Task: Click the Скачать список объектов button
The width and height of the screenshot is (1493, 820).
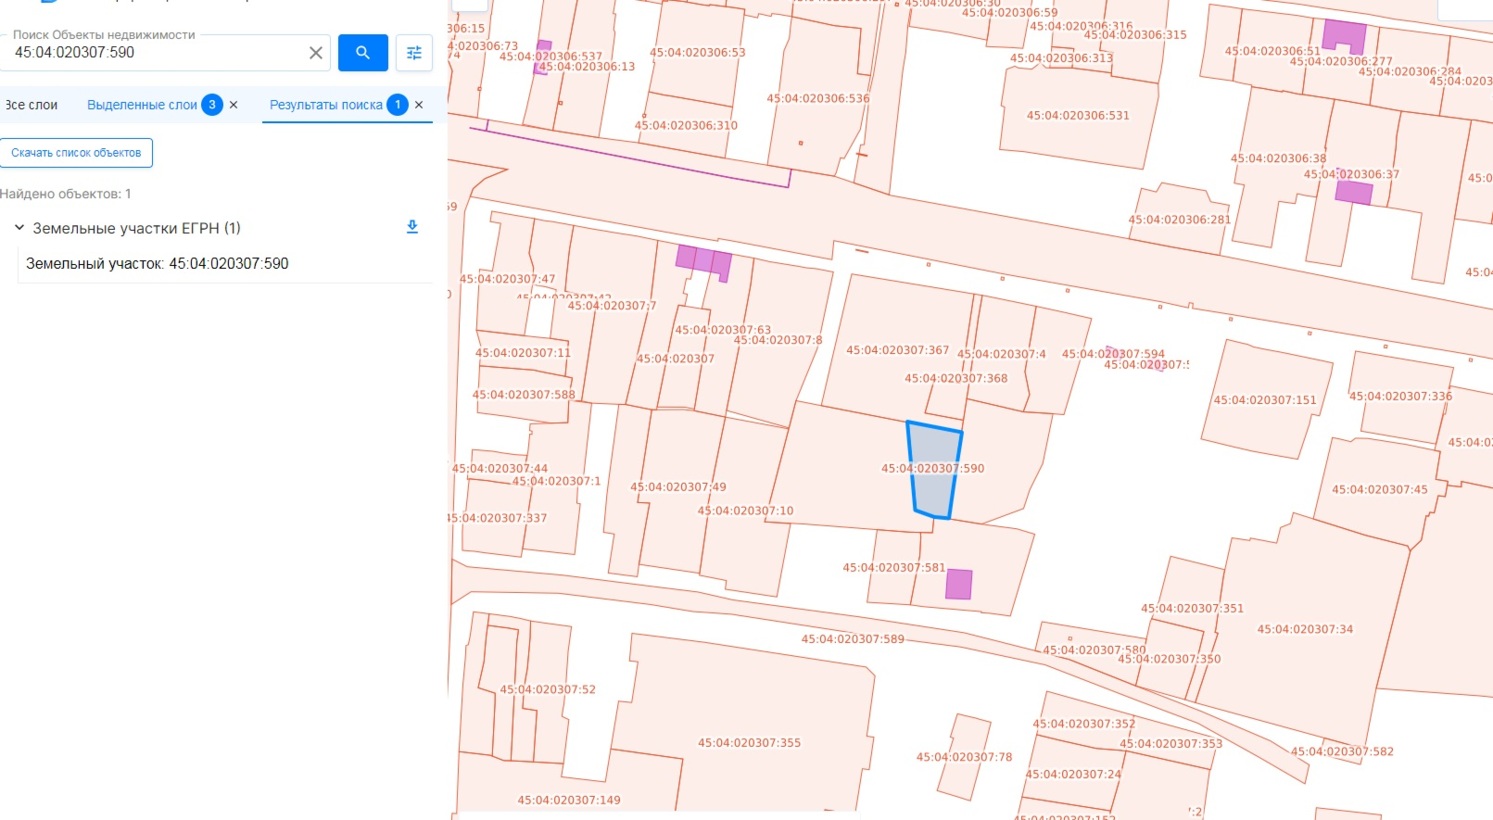Action: tap(76, 153)
